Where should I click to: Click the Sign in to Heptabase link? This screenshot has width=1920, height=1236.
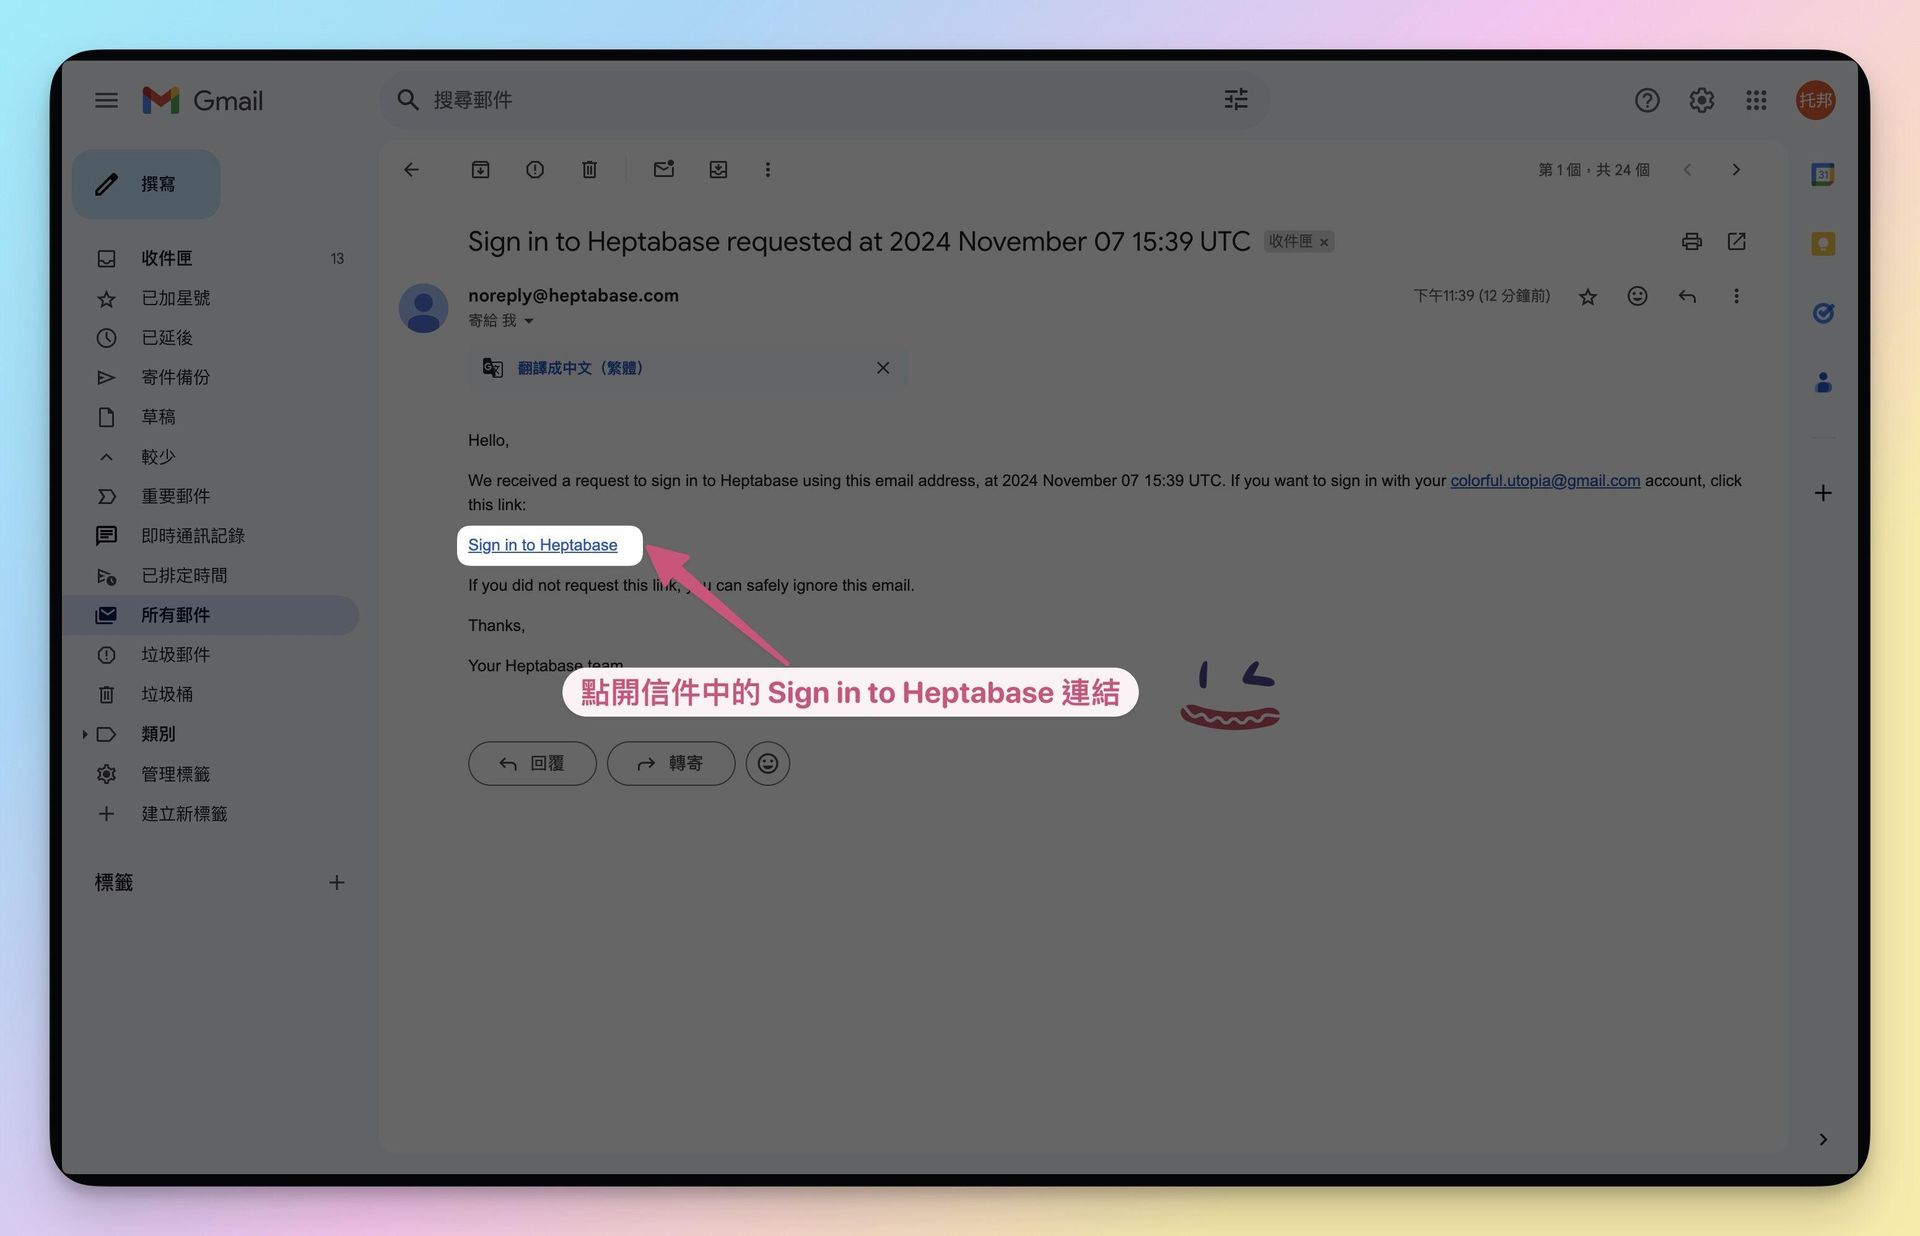click(x=542, y=545)
